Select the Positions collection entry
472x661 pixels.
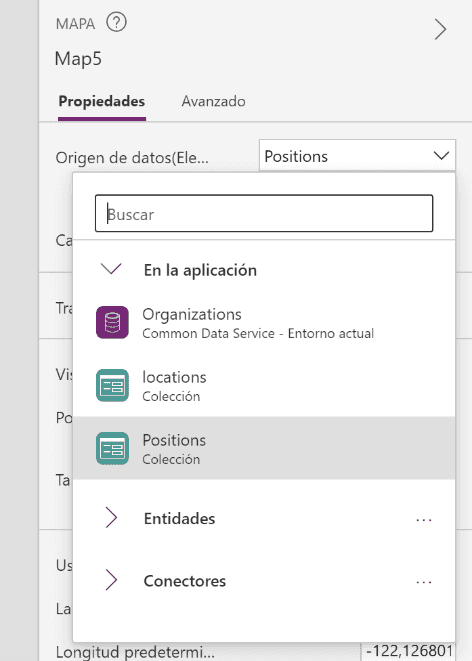point(264,448)
